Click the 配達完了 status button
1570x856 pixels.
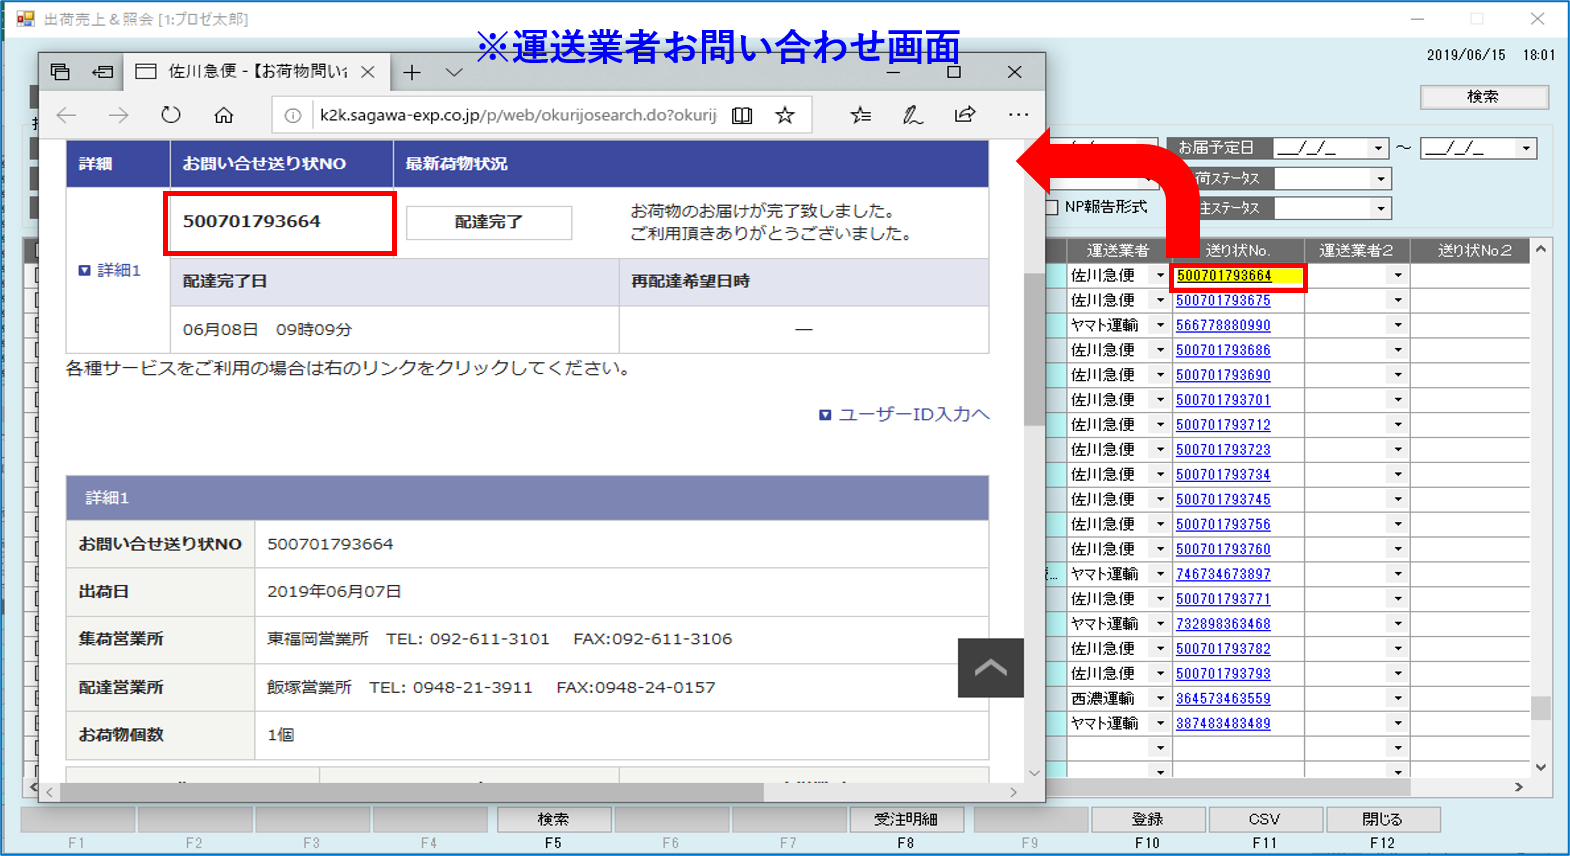pyautogui.click(x=489, y=222)
